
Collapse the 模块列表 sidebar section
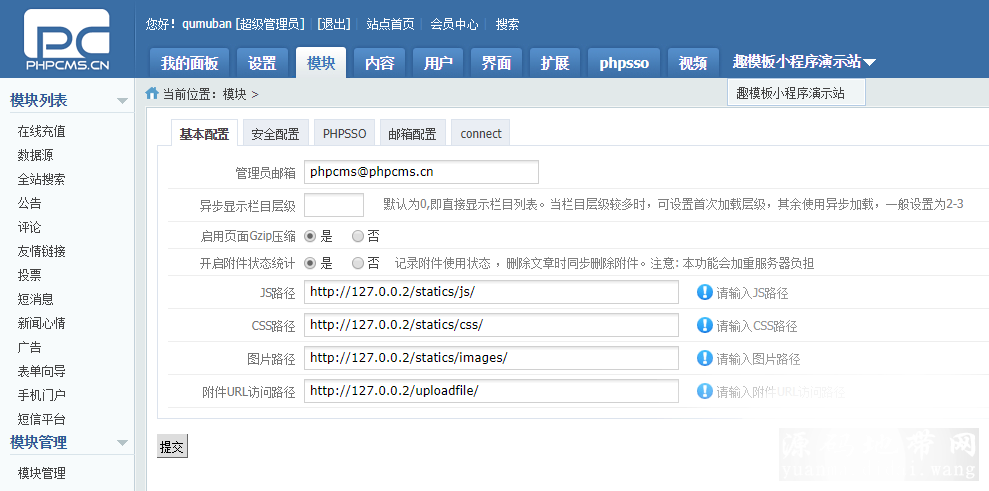[122, 101]
